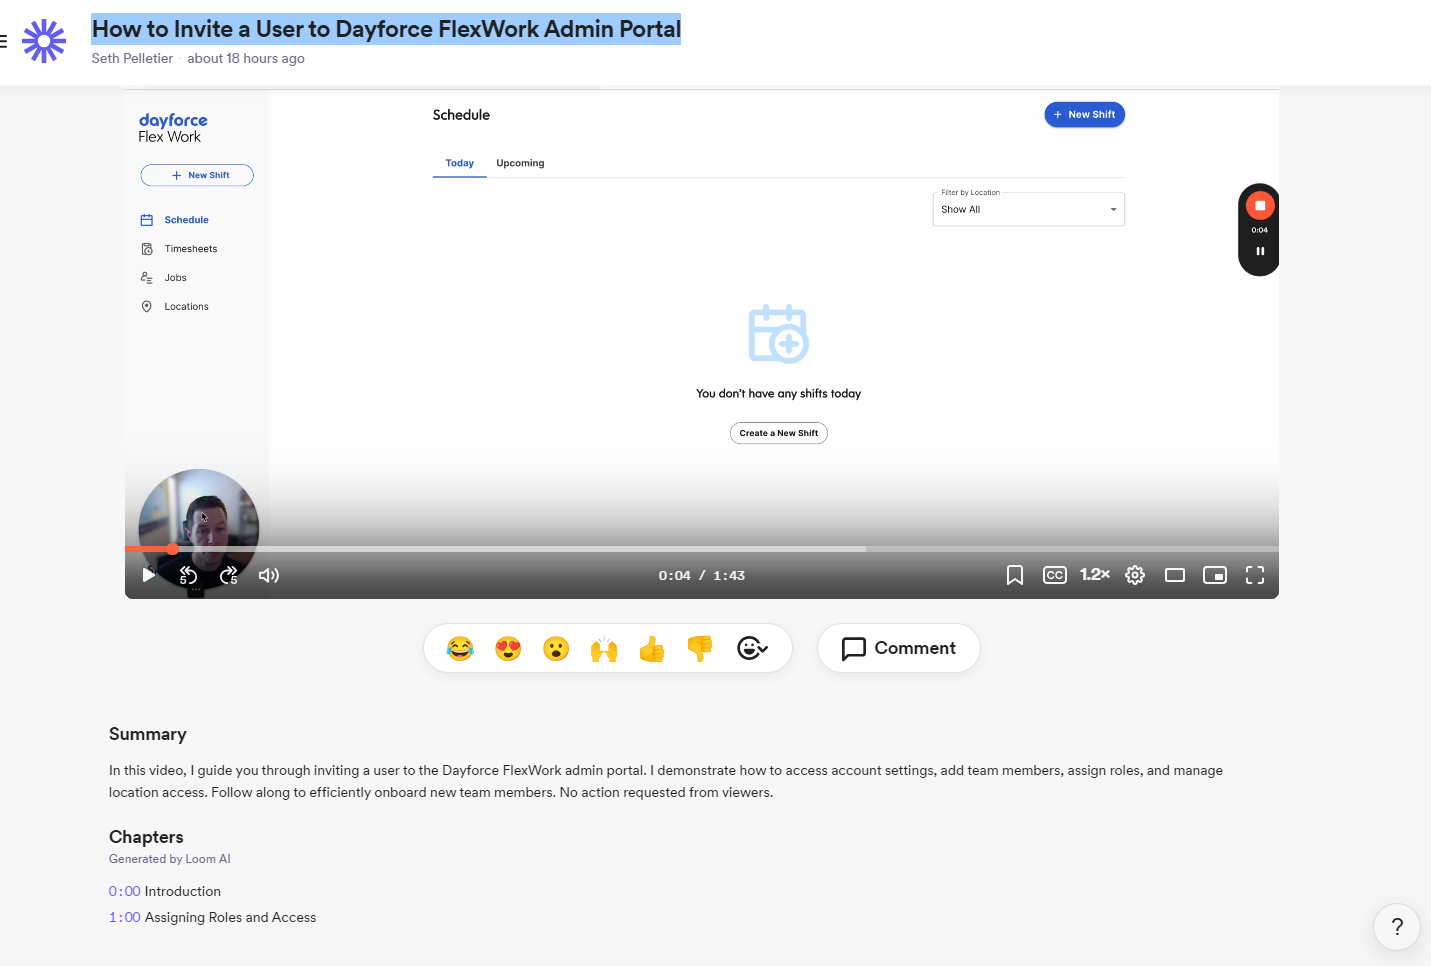Select Schedule in Dayforce sidebar

pos(175,220)
